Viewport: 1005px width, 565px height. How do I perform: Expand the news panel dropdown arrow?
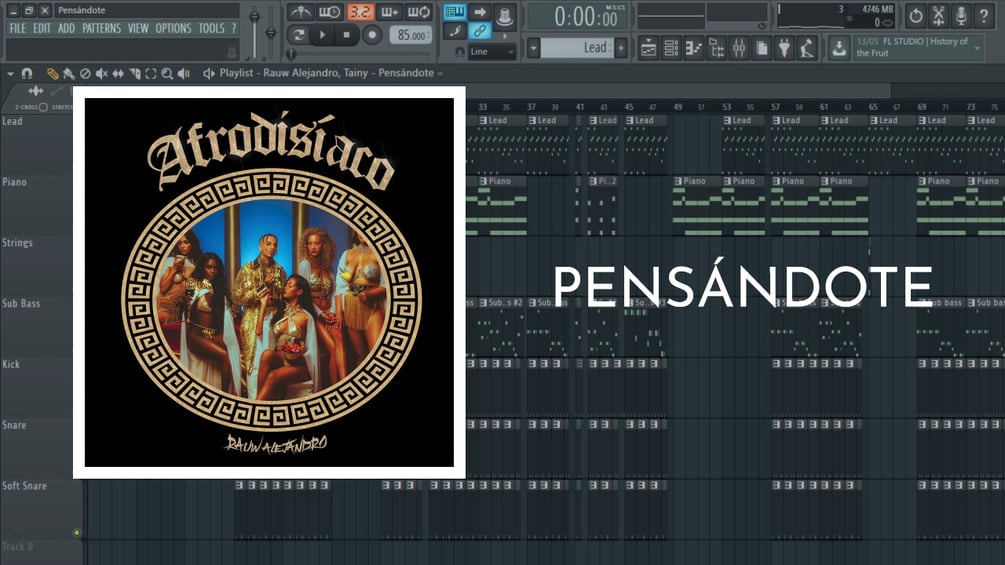(x=977, y=47)
